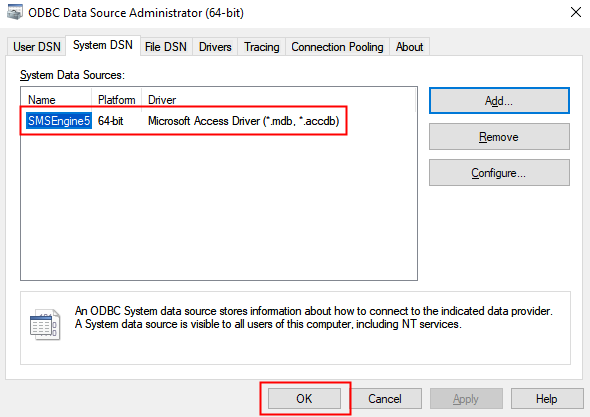Sort by the Name column header
590x417 pixels.
click(56, 100)
